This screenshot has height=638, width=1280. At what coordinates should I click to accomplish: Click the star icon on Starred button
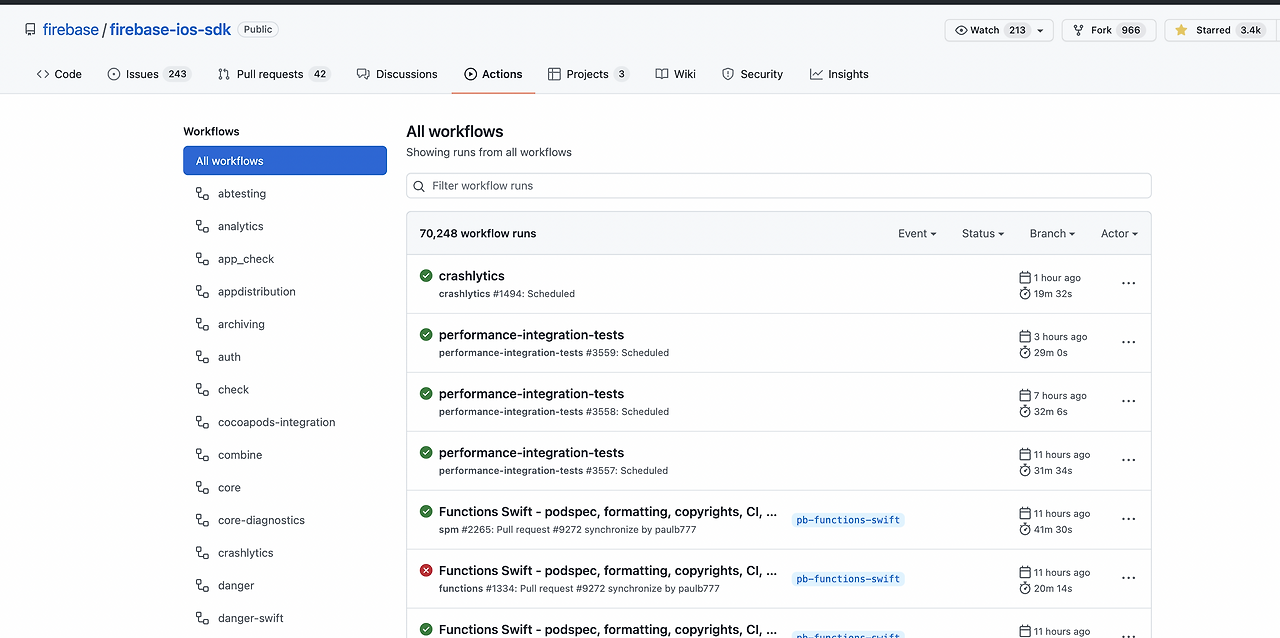[1181, 30]
